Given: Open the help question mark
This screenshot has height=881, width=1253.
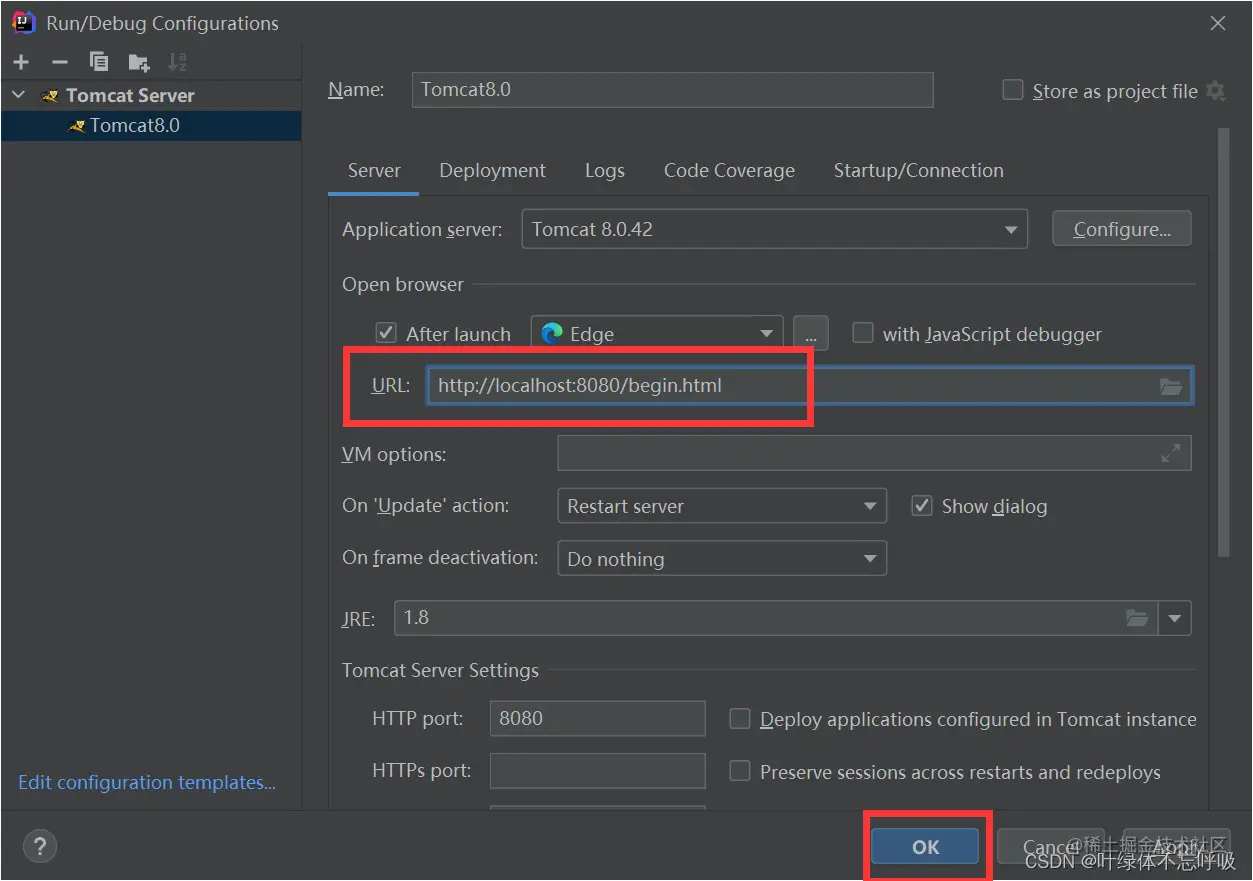Looking at the screenshot, I should [40, 847].
